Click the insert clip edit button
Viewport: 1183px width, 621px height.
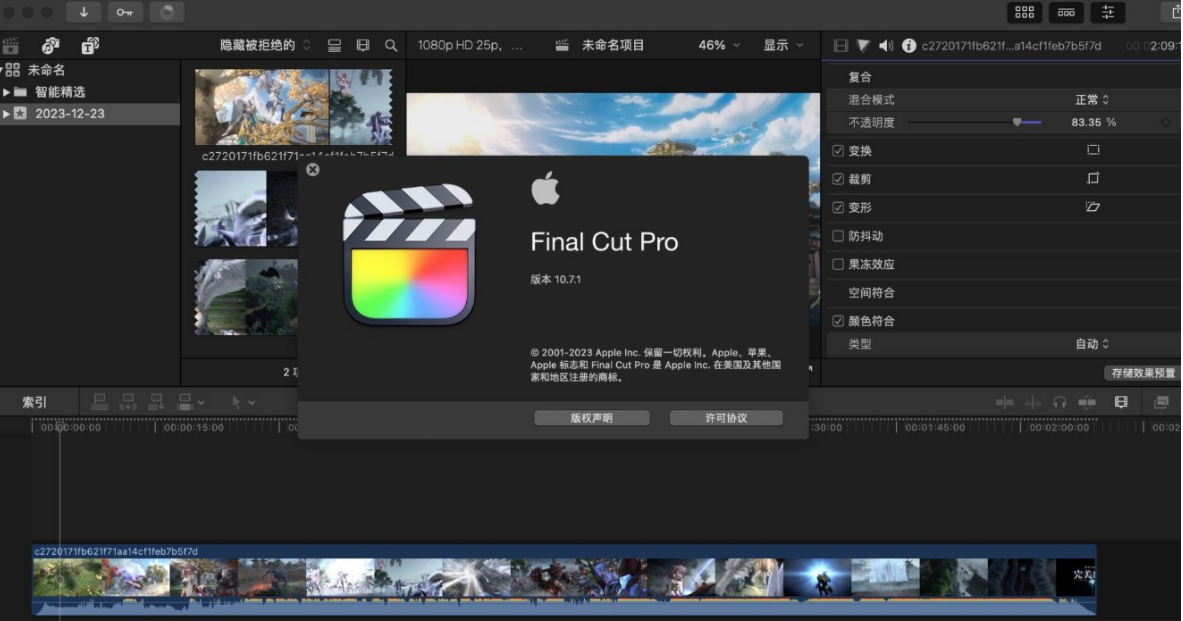[x=128, y=402]
